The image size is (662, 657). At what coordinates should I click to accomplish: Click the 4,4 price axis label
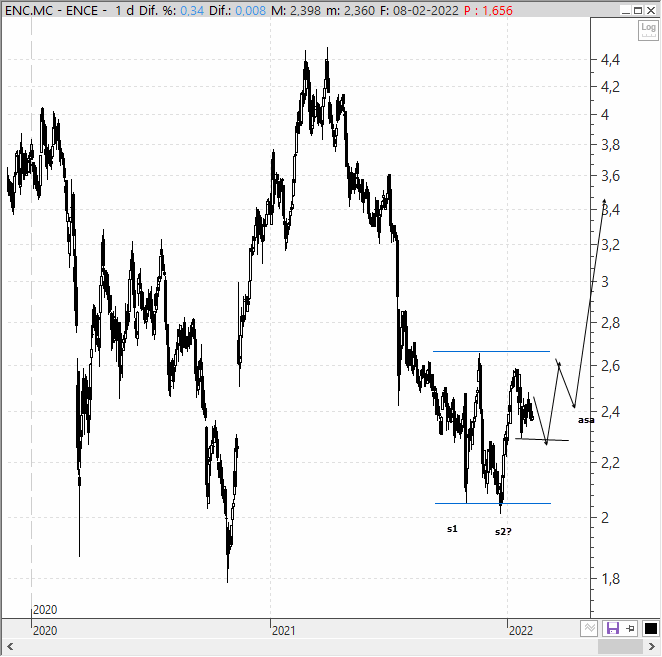click(x=610, y=60)
